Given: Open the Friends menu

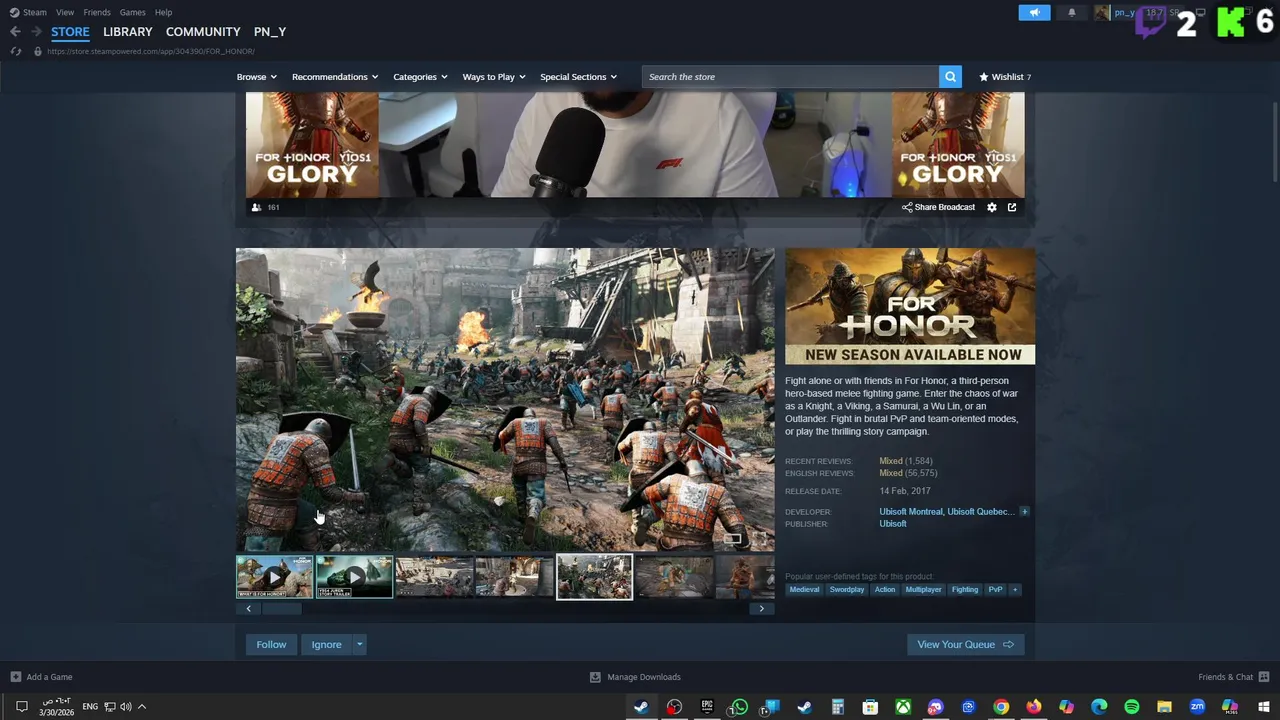Looking at the screenshot, I should click(x=97, y=12).
